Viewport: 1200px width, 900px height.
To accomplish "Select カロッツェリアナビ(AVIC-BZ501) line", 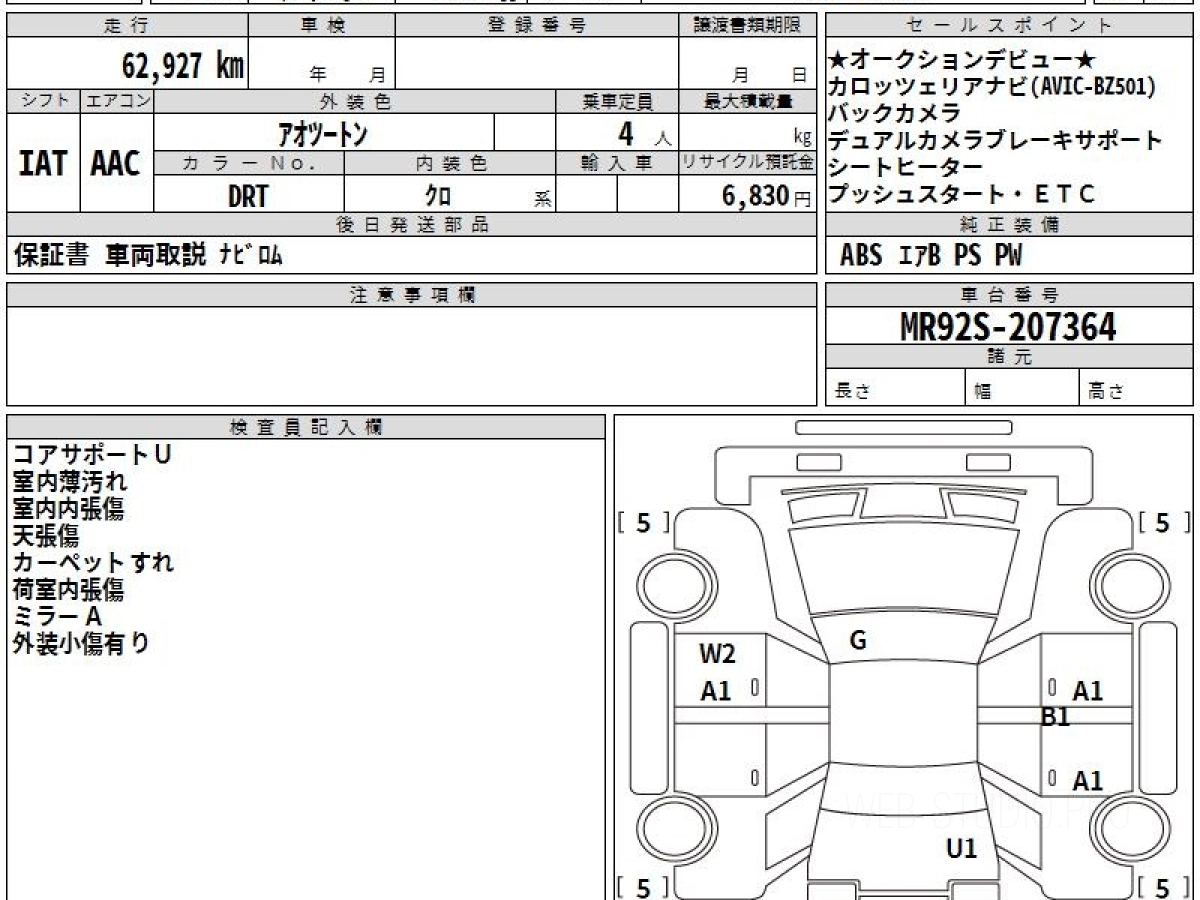I will [992, 87].
